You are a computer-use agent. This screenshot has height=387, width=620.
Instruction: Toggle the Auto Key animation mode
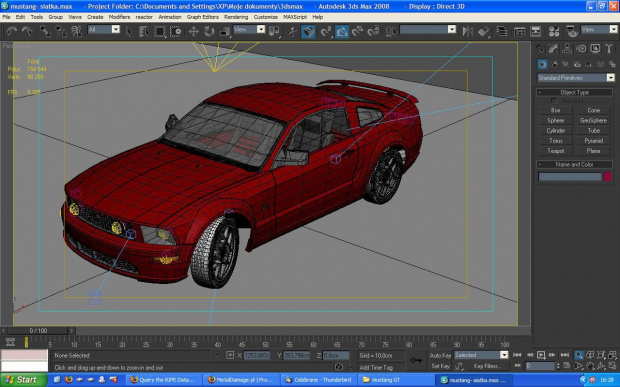tap(440, 355)
